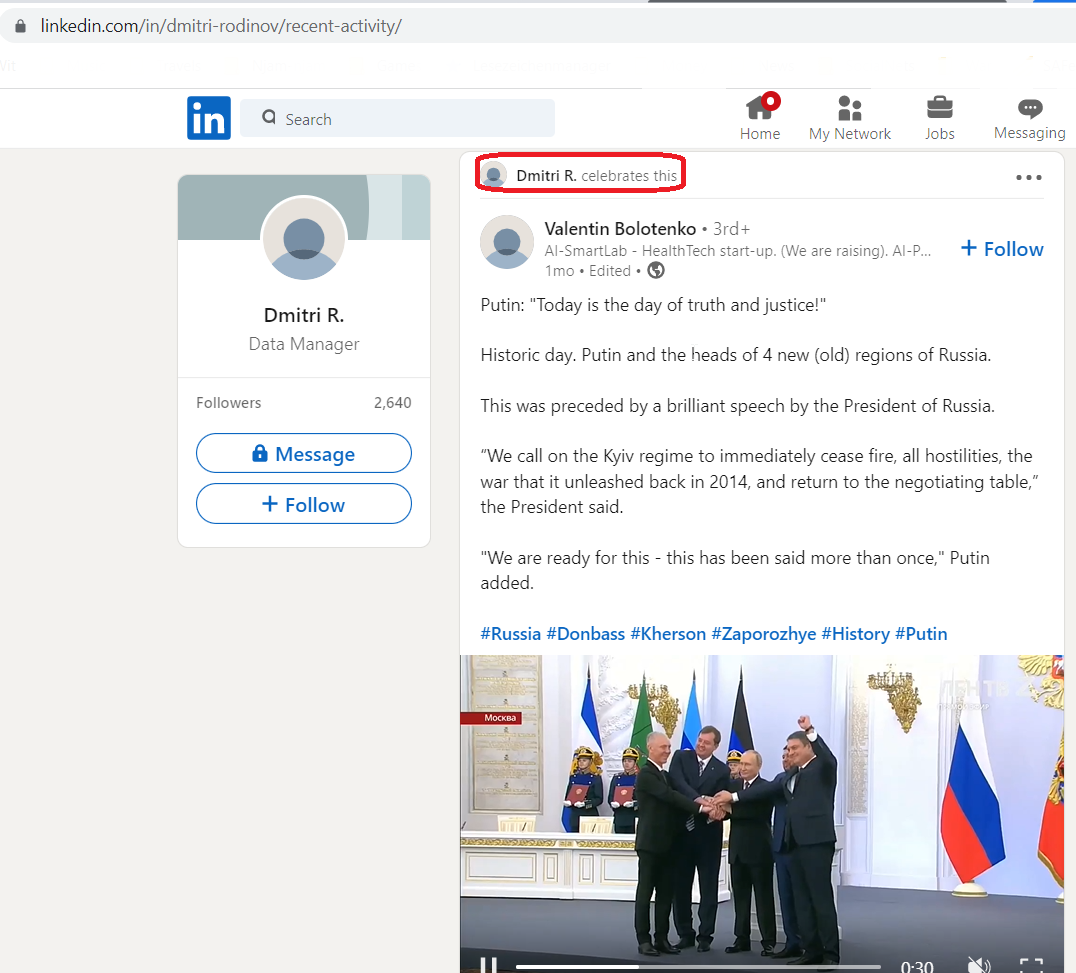Open Valentin Bolotenko's profile name link
This screenshot has width=1076, height=973.
tap(620, 228)
